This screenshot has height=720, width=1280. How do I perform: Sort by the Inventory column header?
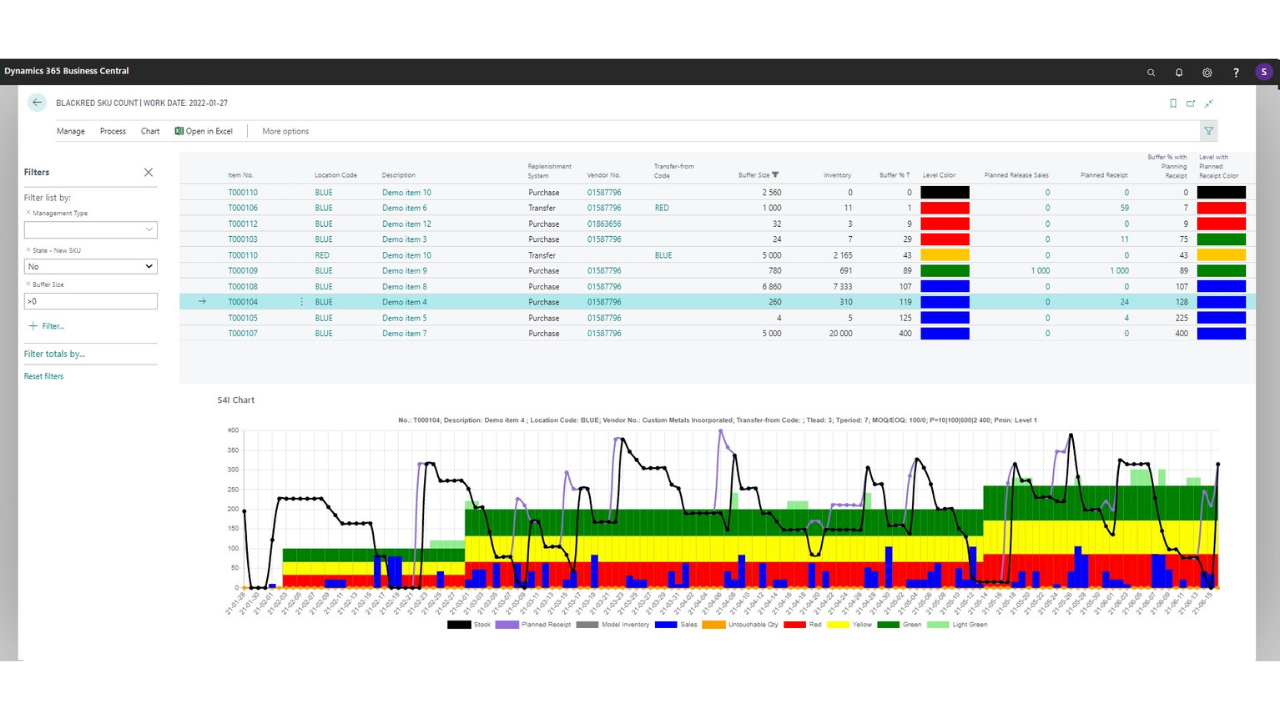point(838,175)
